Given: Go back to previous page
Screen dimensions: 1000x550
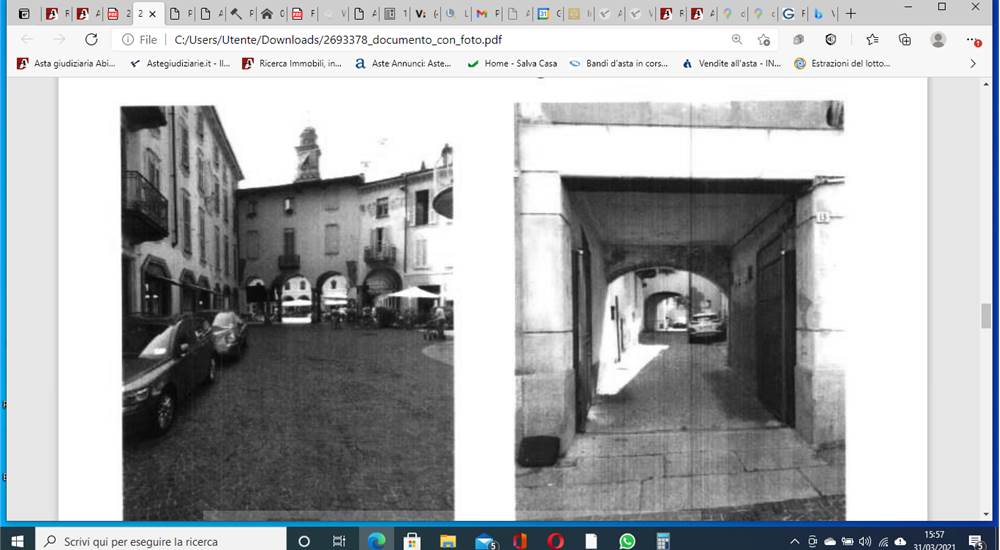Looking at the screenshot, I should (x=27, y=40).
